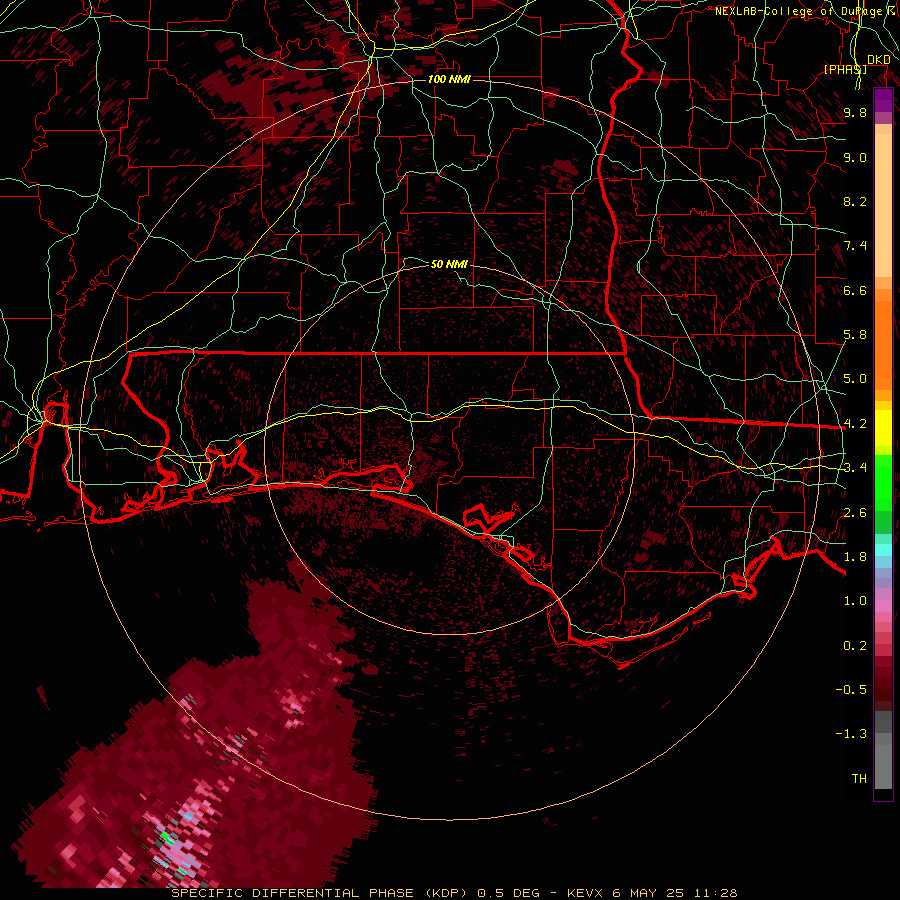Click the bright yellow band of the color bar

click(883, 428)
